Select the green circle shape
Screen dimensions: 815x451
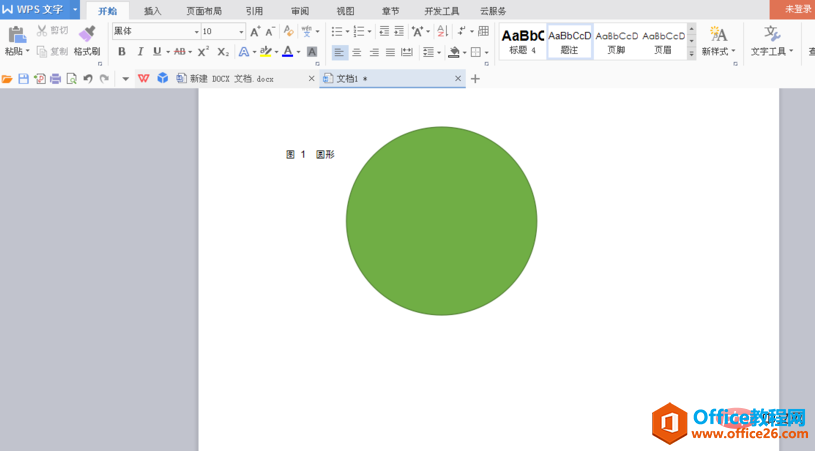click(x=441, y=221)
